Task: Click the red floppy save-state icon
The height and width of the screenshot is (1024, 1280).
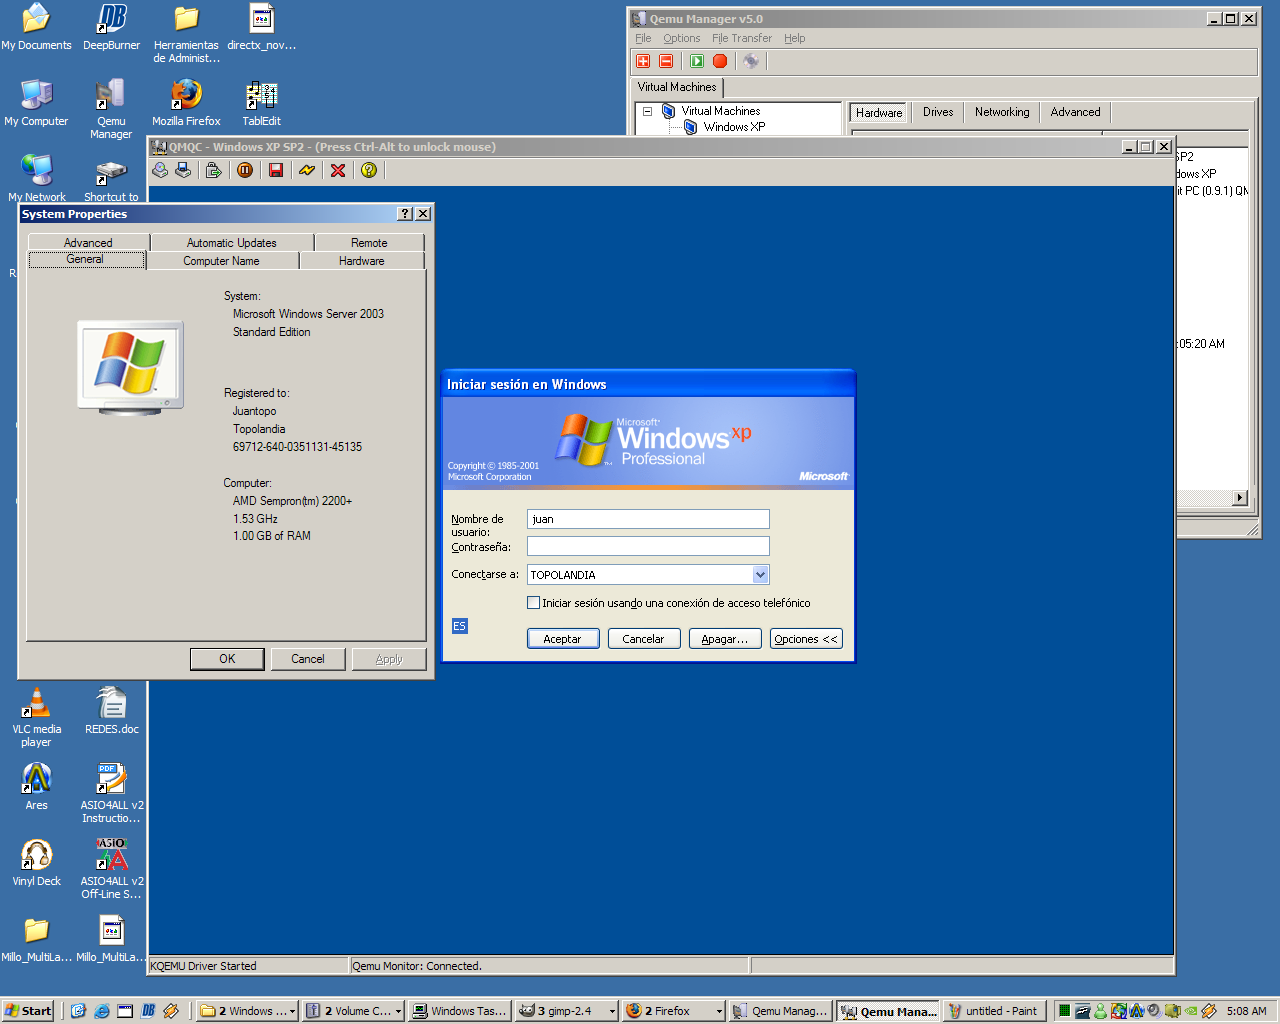Action: click(276, 170)
